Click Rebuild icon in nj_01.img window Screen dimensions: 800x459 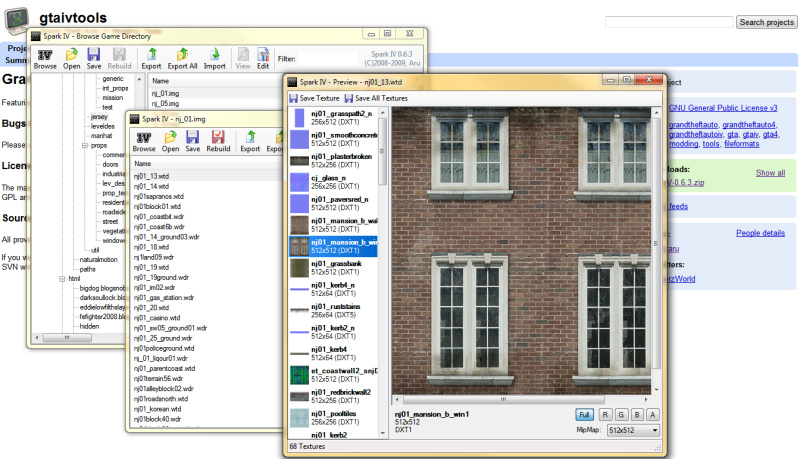tap(218, 142)
